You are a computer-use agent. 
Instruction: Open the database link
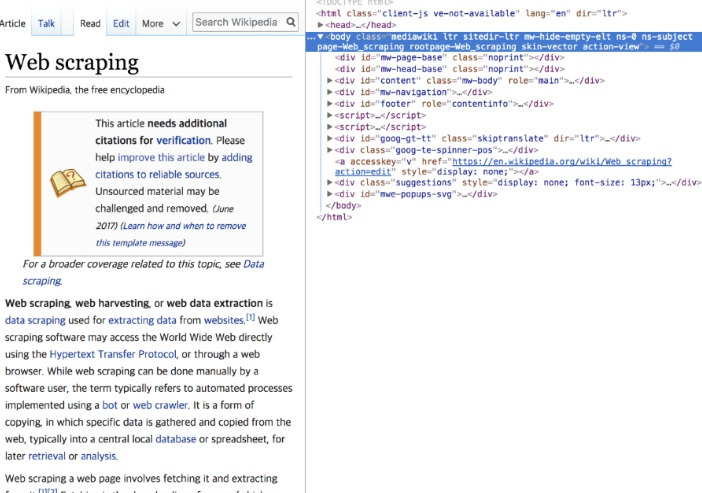pos(176,439)
